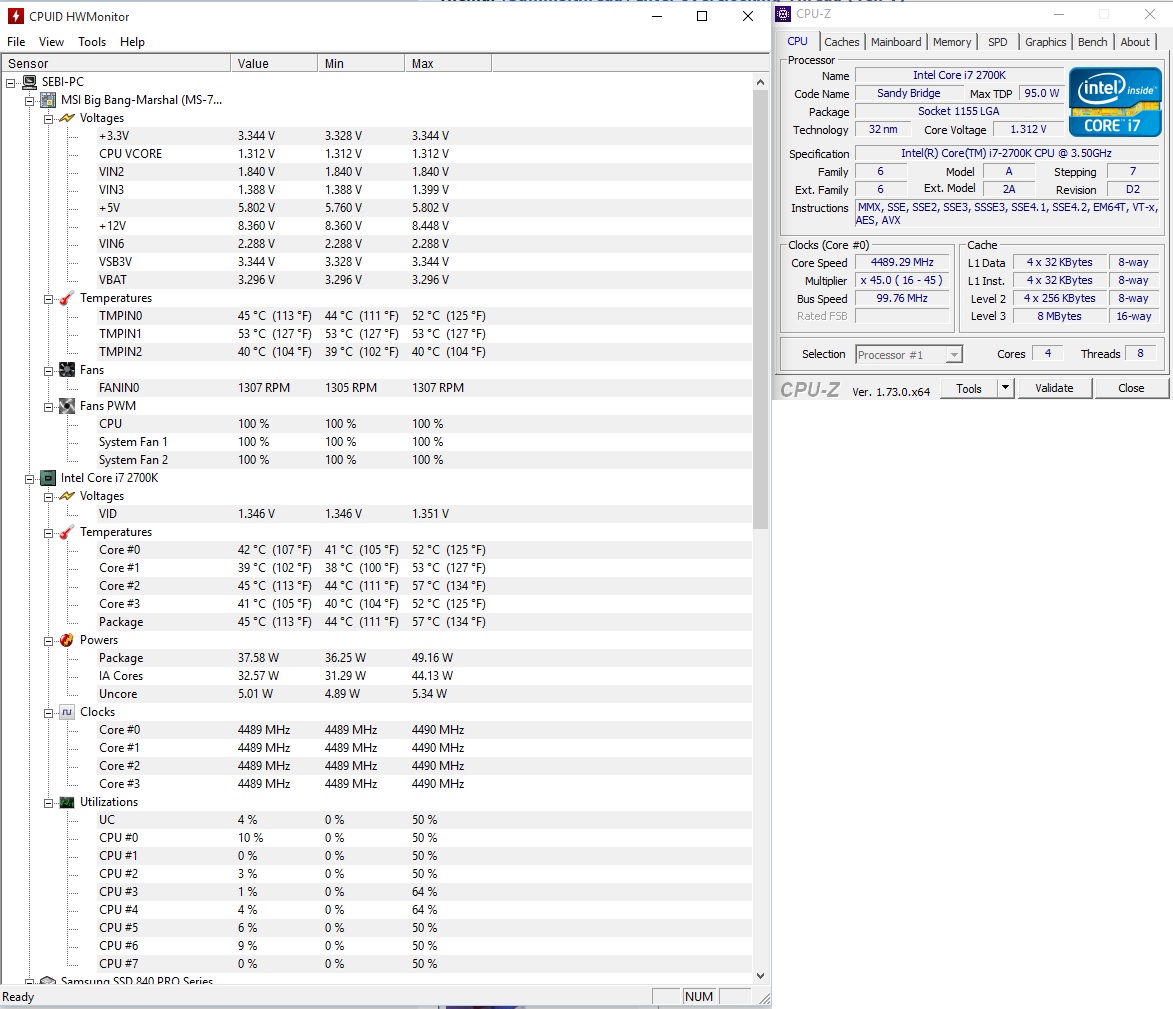Click the Powers flame icon
The image size is (1173, 1009).
point(67,640)
